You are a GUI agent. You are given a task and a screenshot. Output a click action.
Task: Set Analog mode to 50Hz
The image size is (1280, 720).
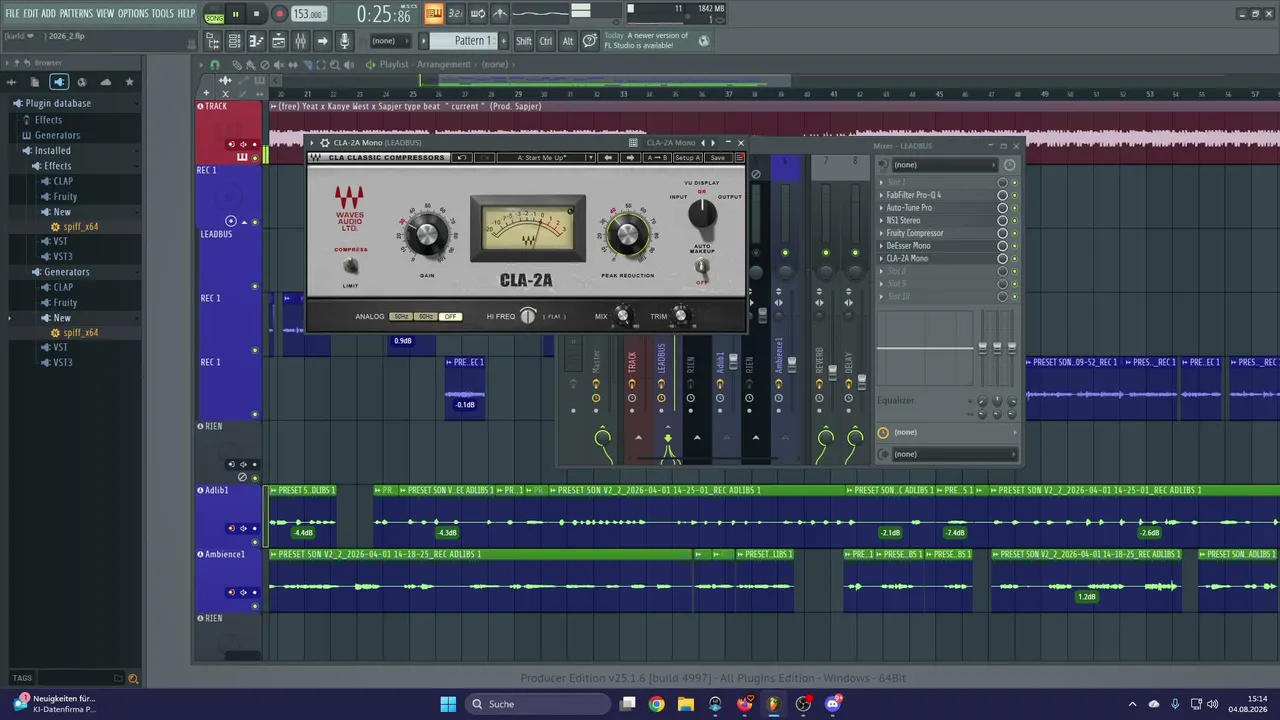point(400,317)
